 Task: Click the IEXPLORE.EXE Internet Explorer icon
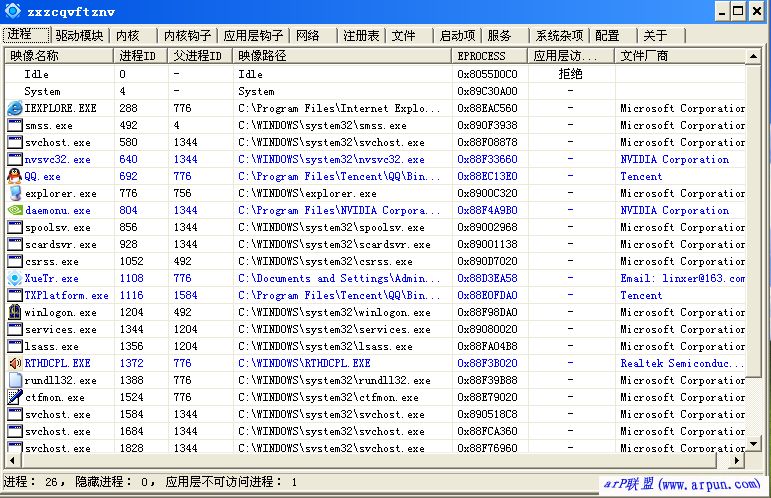point(15,108)
